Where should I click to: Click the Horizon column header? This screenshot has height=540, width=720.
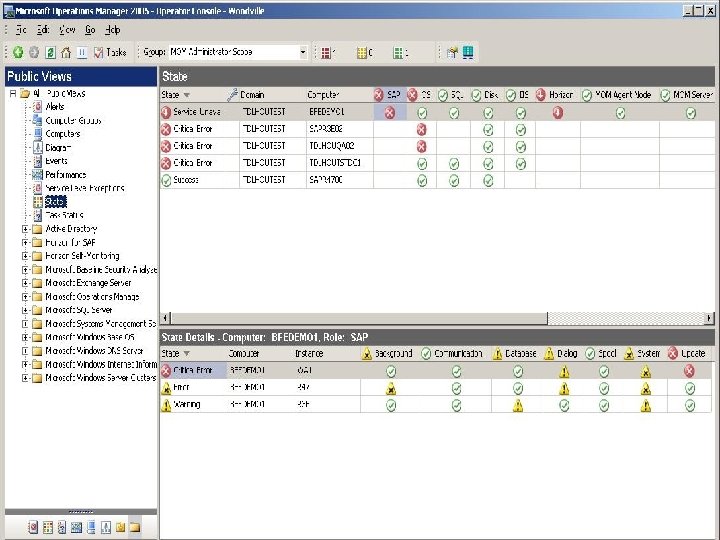(557, 95)
